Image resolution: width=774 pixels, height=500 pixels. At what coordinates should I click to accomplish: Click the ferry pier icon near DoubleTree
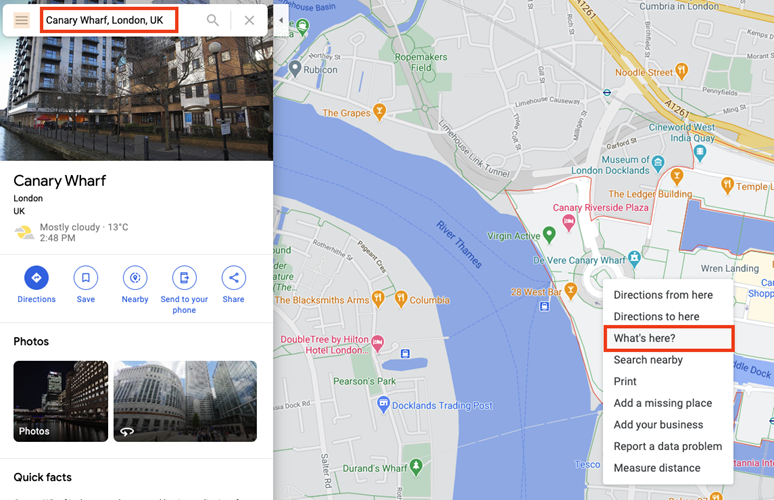(405, 353)
